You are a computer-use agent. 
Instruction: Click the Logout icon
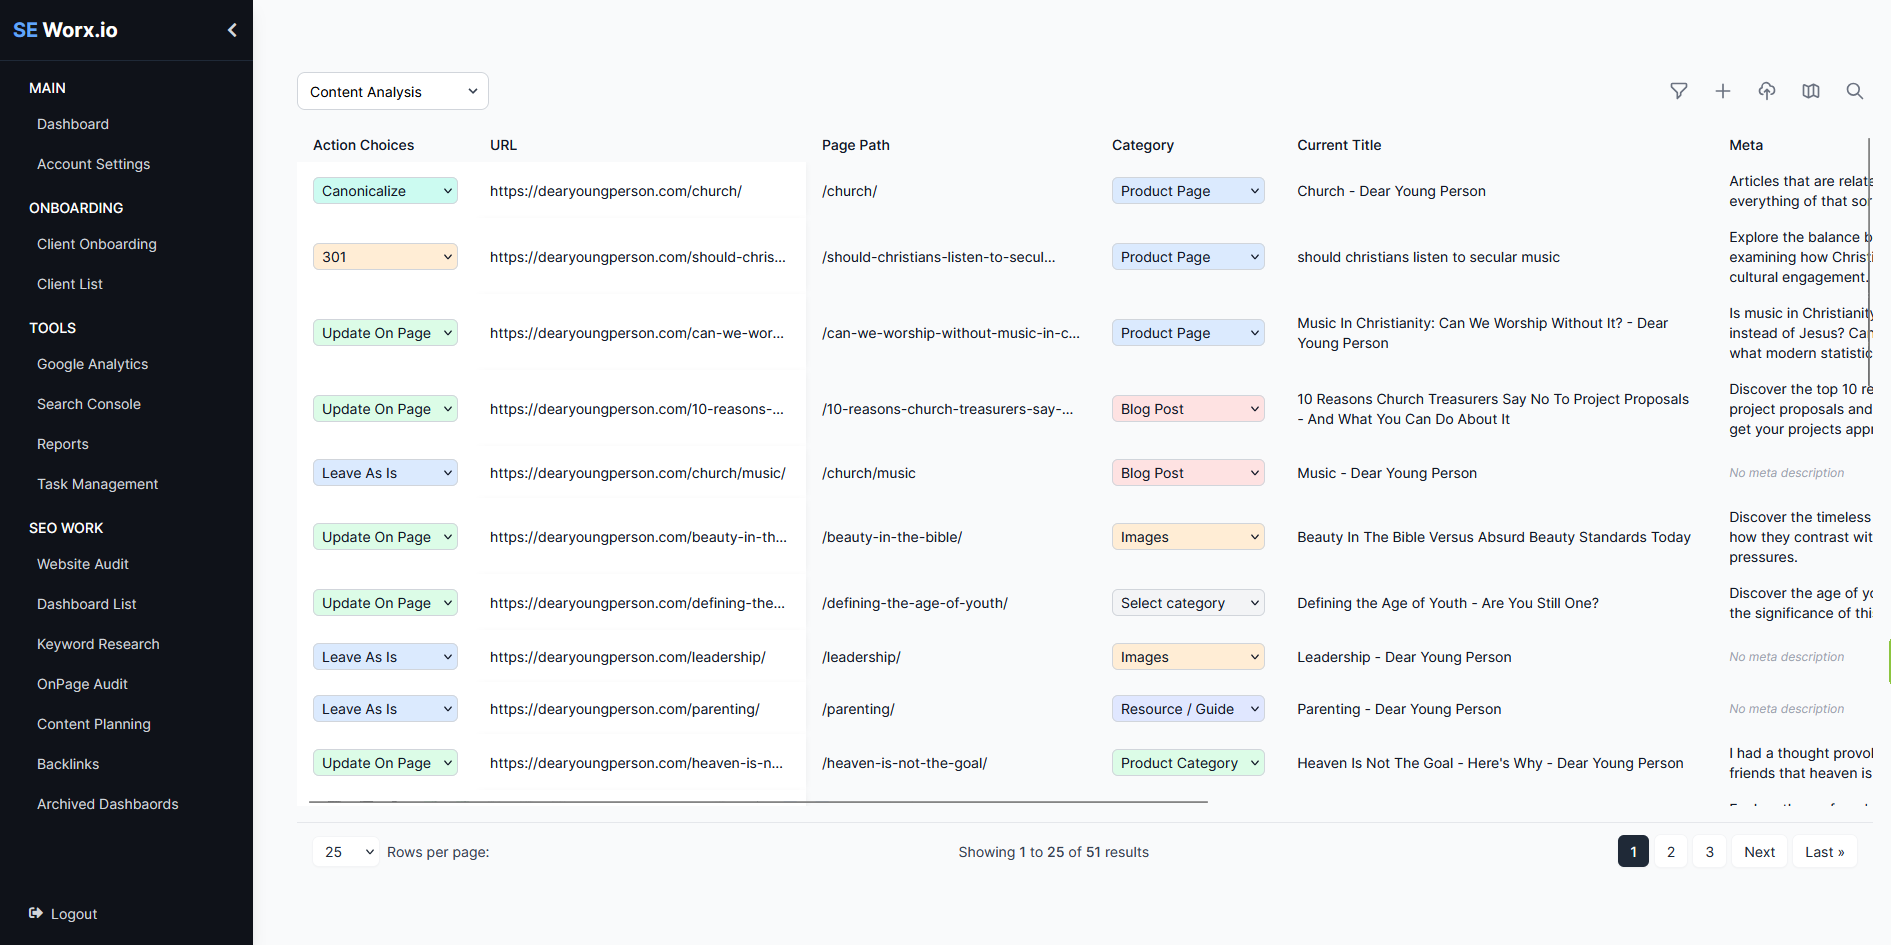click(36, 913)
